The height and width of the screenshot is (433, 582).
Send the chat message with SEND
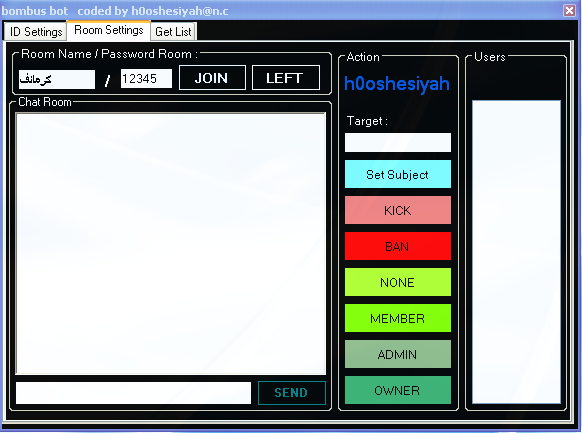(x=292, y=393)
